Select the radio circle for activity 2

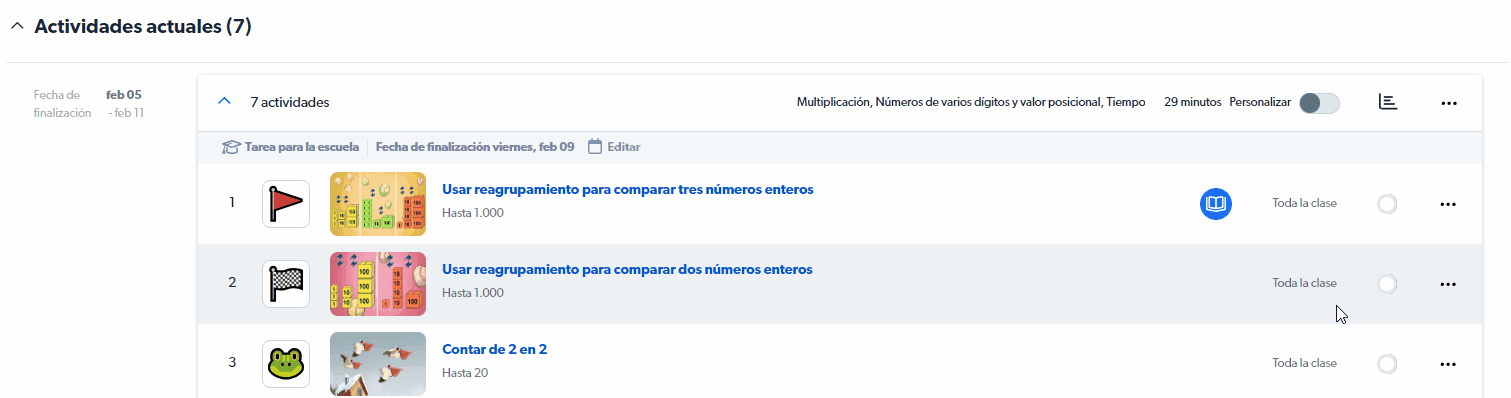pos(1387,284)
